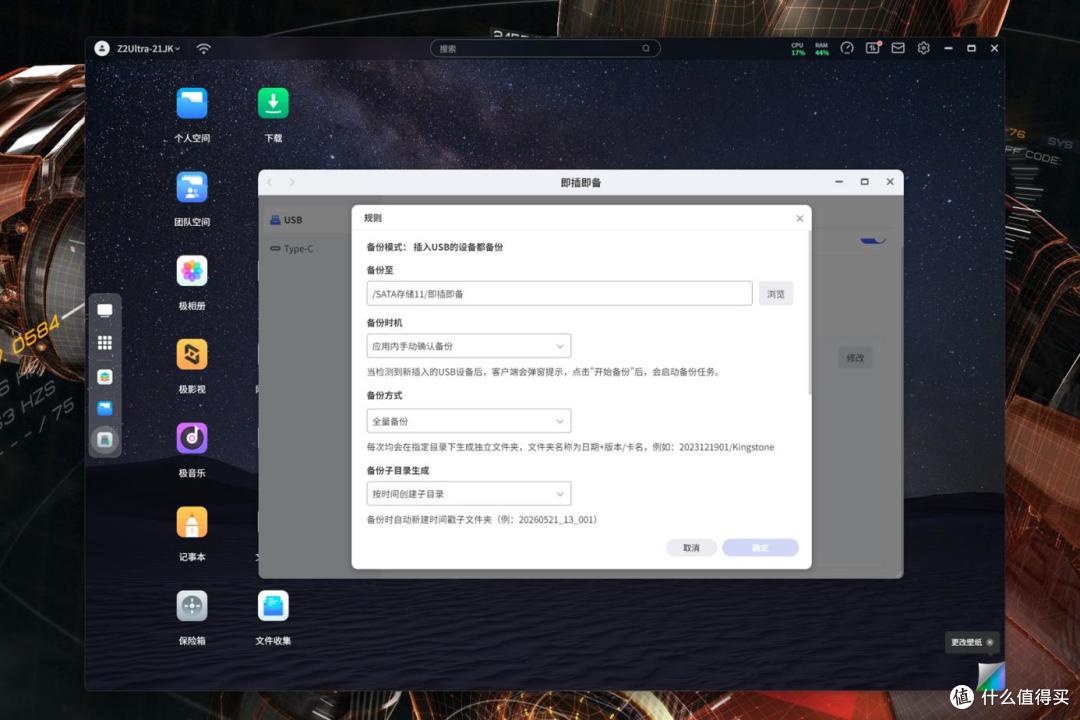The image size is (1080, 720).
Task: Focus the top 搜索 search field
Action: click(545, 48)
